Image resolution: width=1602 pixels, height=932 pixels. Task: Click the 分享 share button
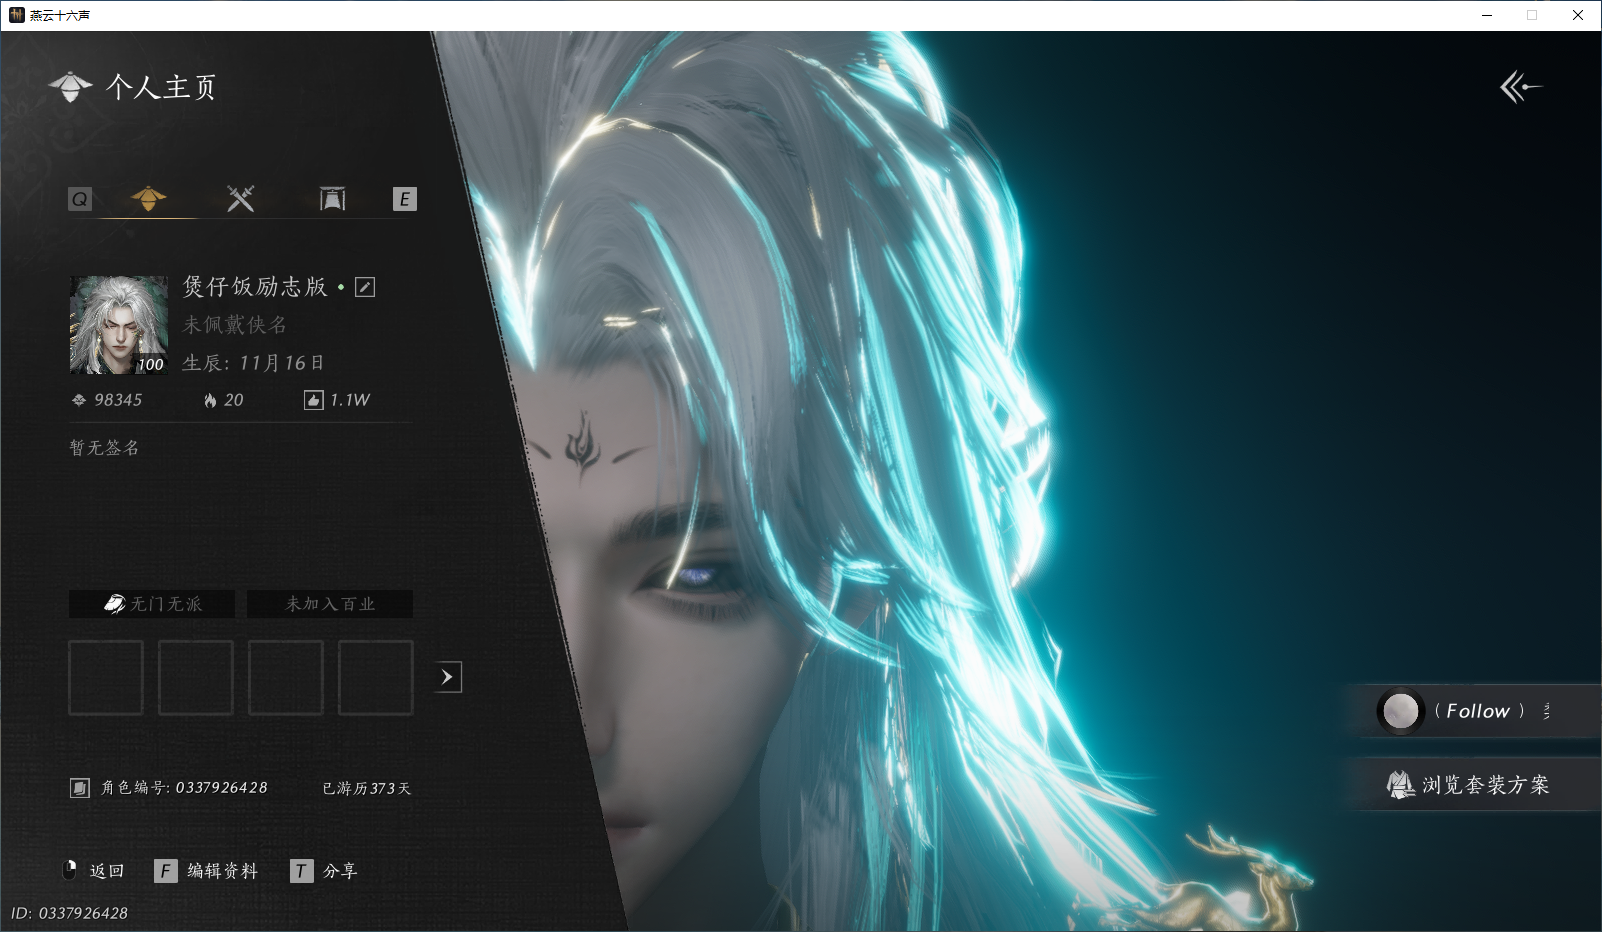click(x=324, y=871)
